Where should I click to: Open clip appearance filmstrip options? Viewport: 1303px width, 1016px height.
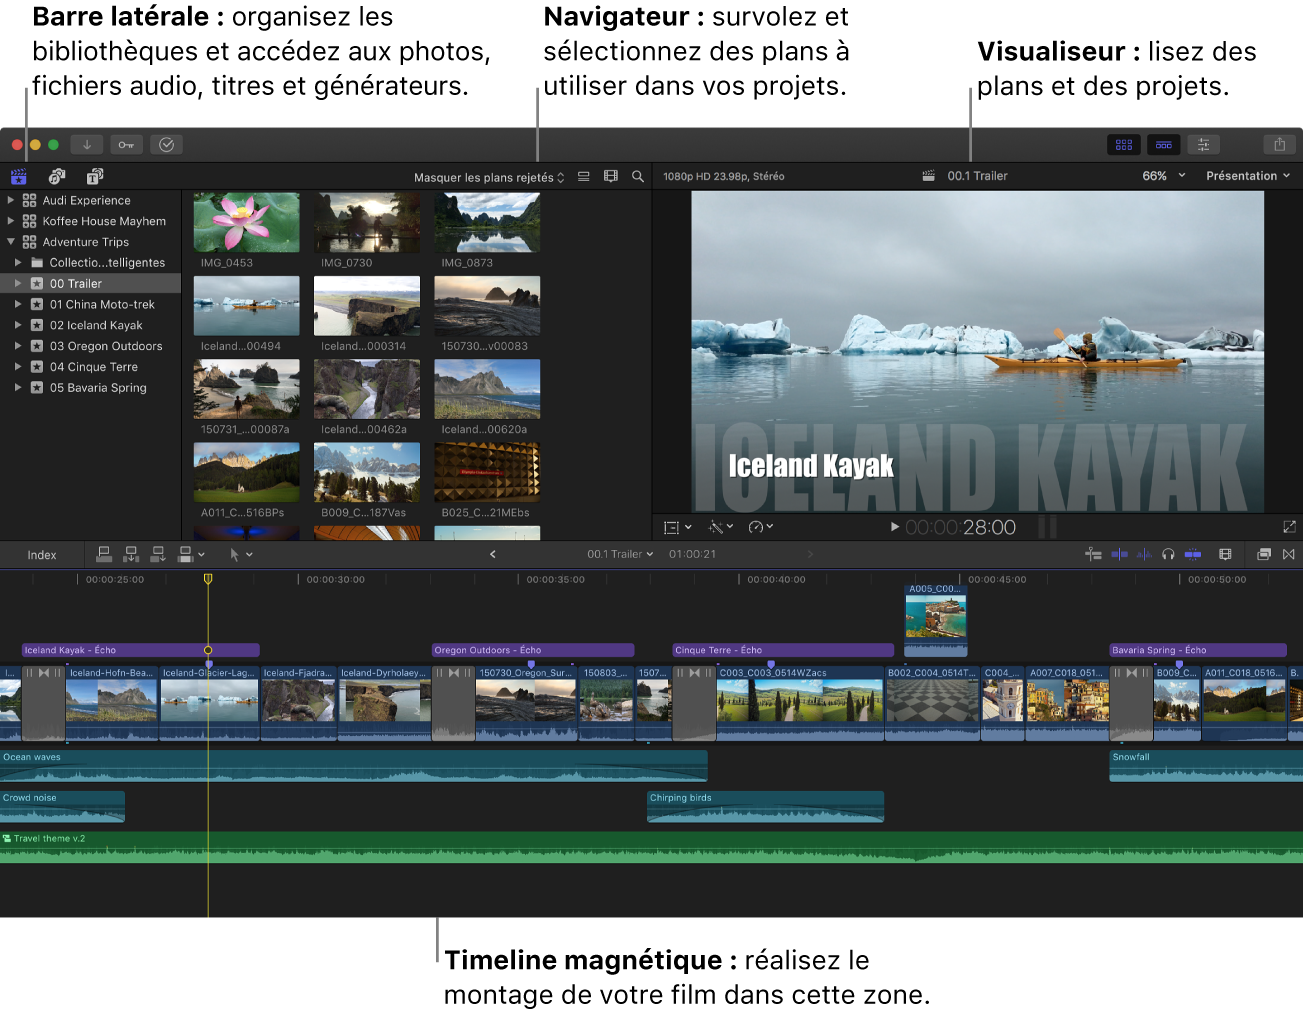point(610,177)
